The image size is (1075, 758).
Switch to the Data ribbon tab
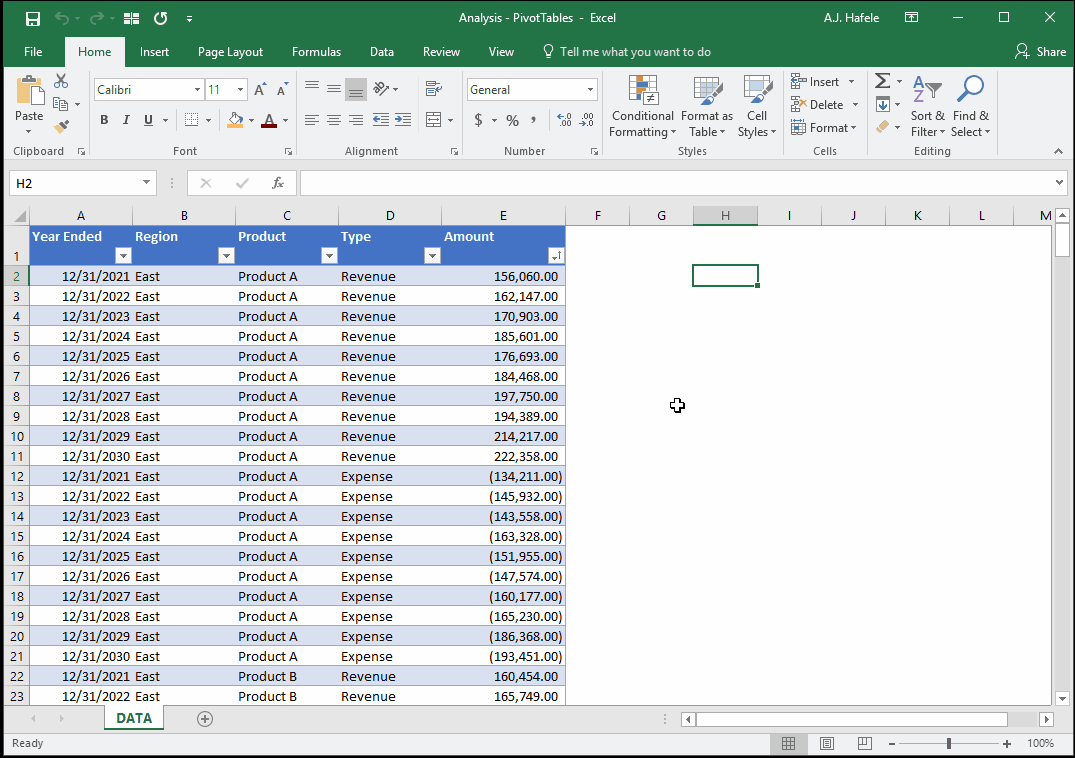382,52
